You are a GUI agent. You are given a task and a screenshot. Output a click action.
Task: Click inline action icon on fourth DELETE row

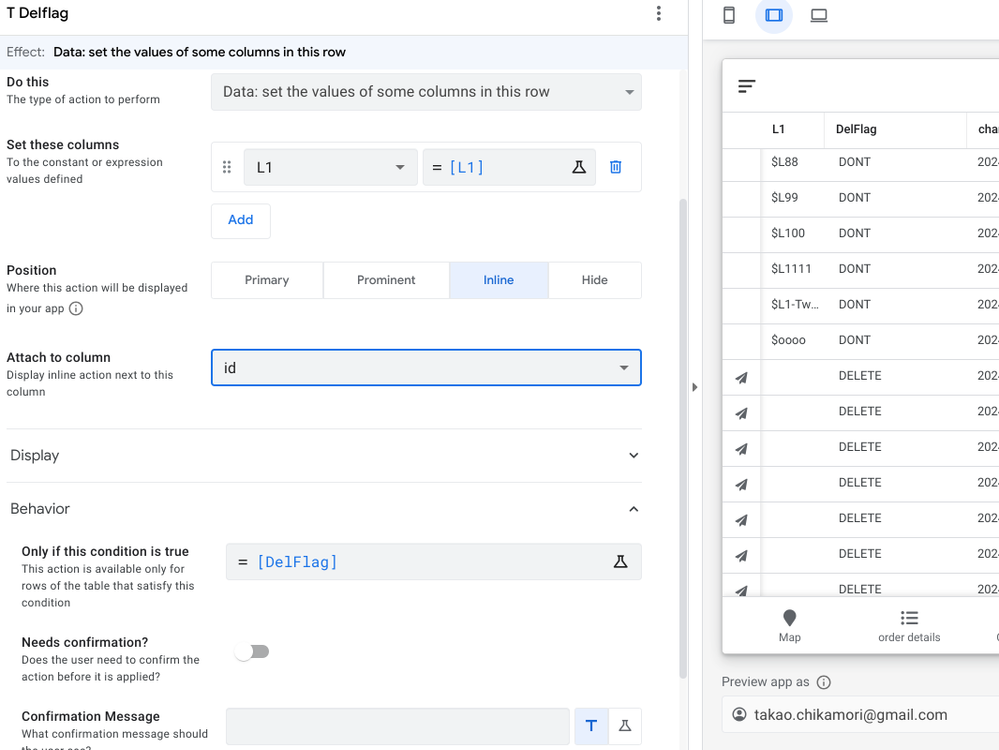741,484
